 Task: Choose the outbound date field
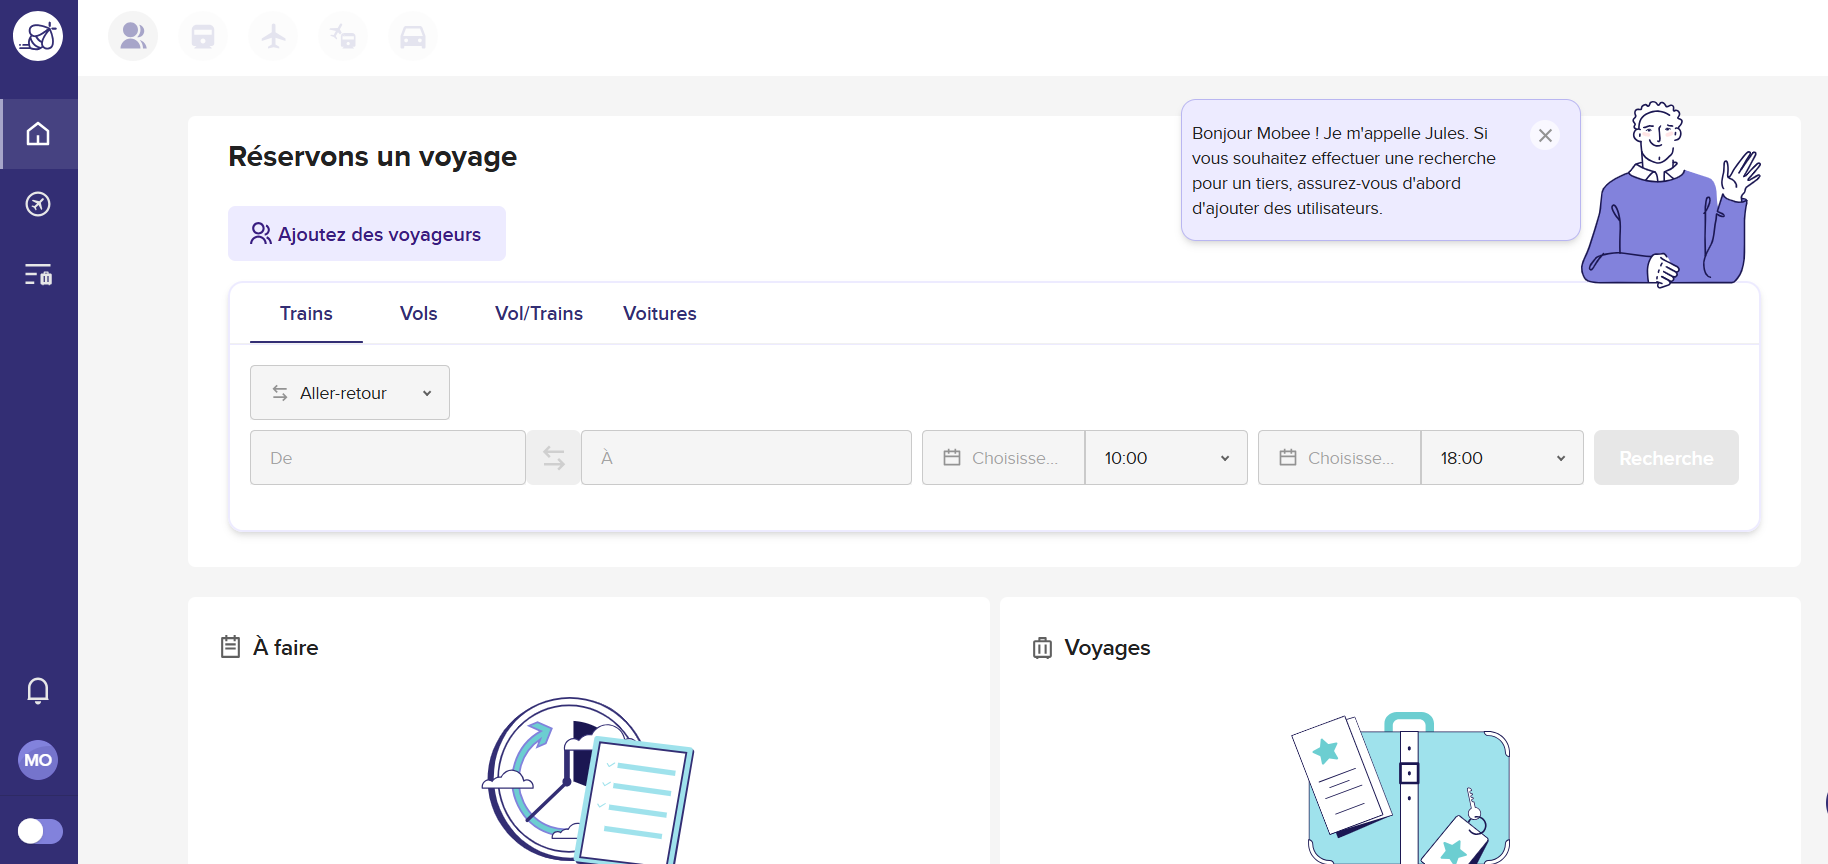(1003, 458)
